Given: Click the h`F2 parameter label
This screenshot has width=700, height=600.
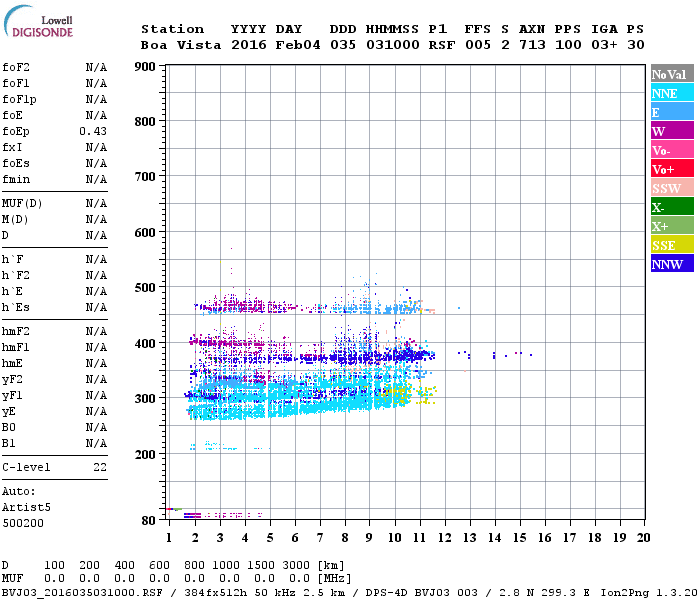Looking at the screenshot, I should pyautogui.click(x=16, y=275).
